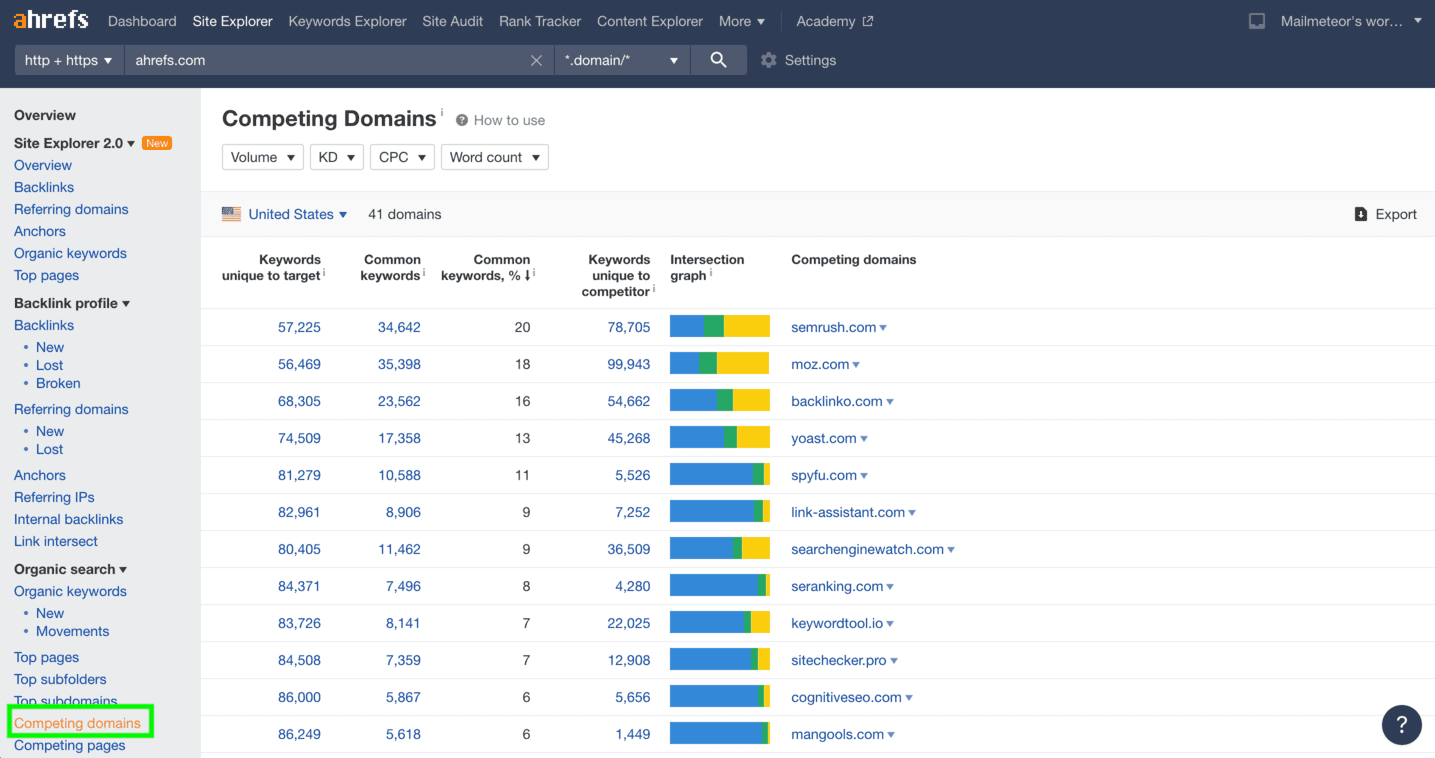Open the Link intersect sidebar link
Screen dimensions: 1435x758
pyautogui.click(x=56, y=541)
